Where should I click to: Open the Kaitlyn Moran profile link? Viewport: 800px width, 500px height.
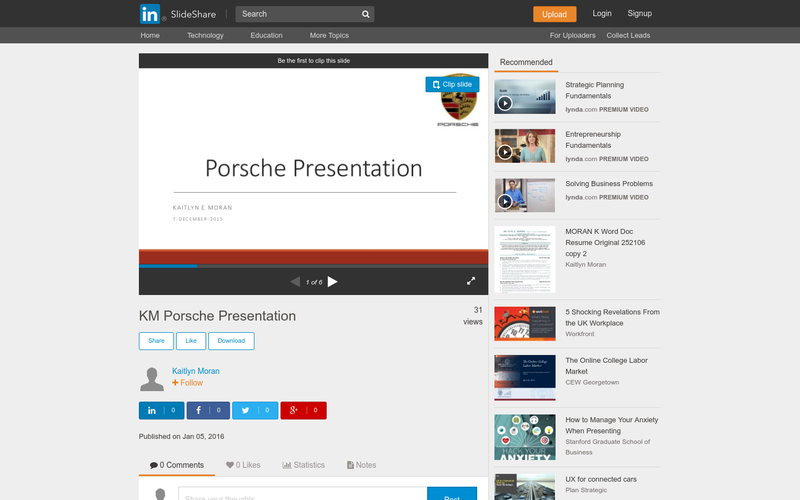pyautogui.click(x=195, y=371)
